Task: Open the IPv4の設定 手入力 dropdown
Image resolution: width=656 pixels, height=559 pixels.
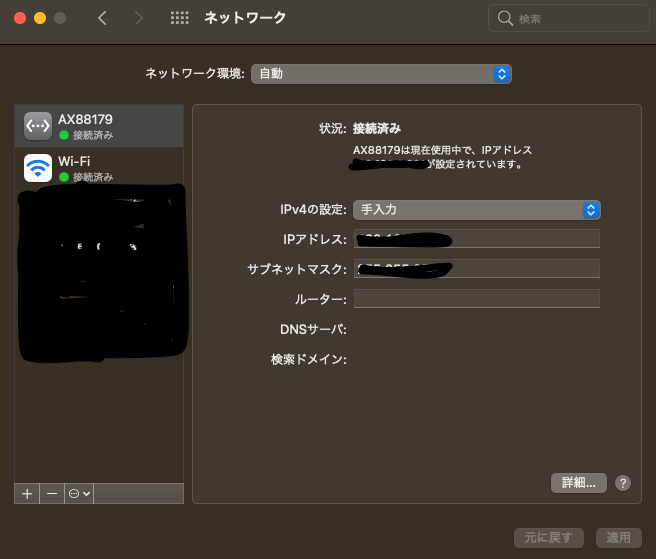Action: [477, 210]
